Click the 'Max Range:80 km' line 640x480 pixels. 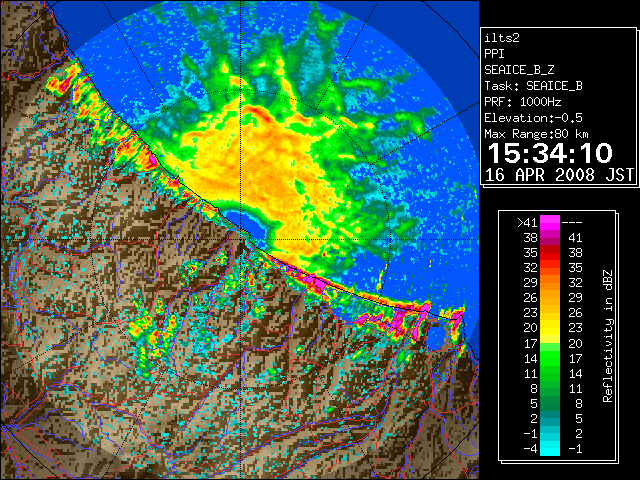coord(536,134)
